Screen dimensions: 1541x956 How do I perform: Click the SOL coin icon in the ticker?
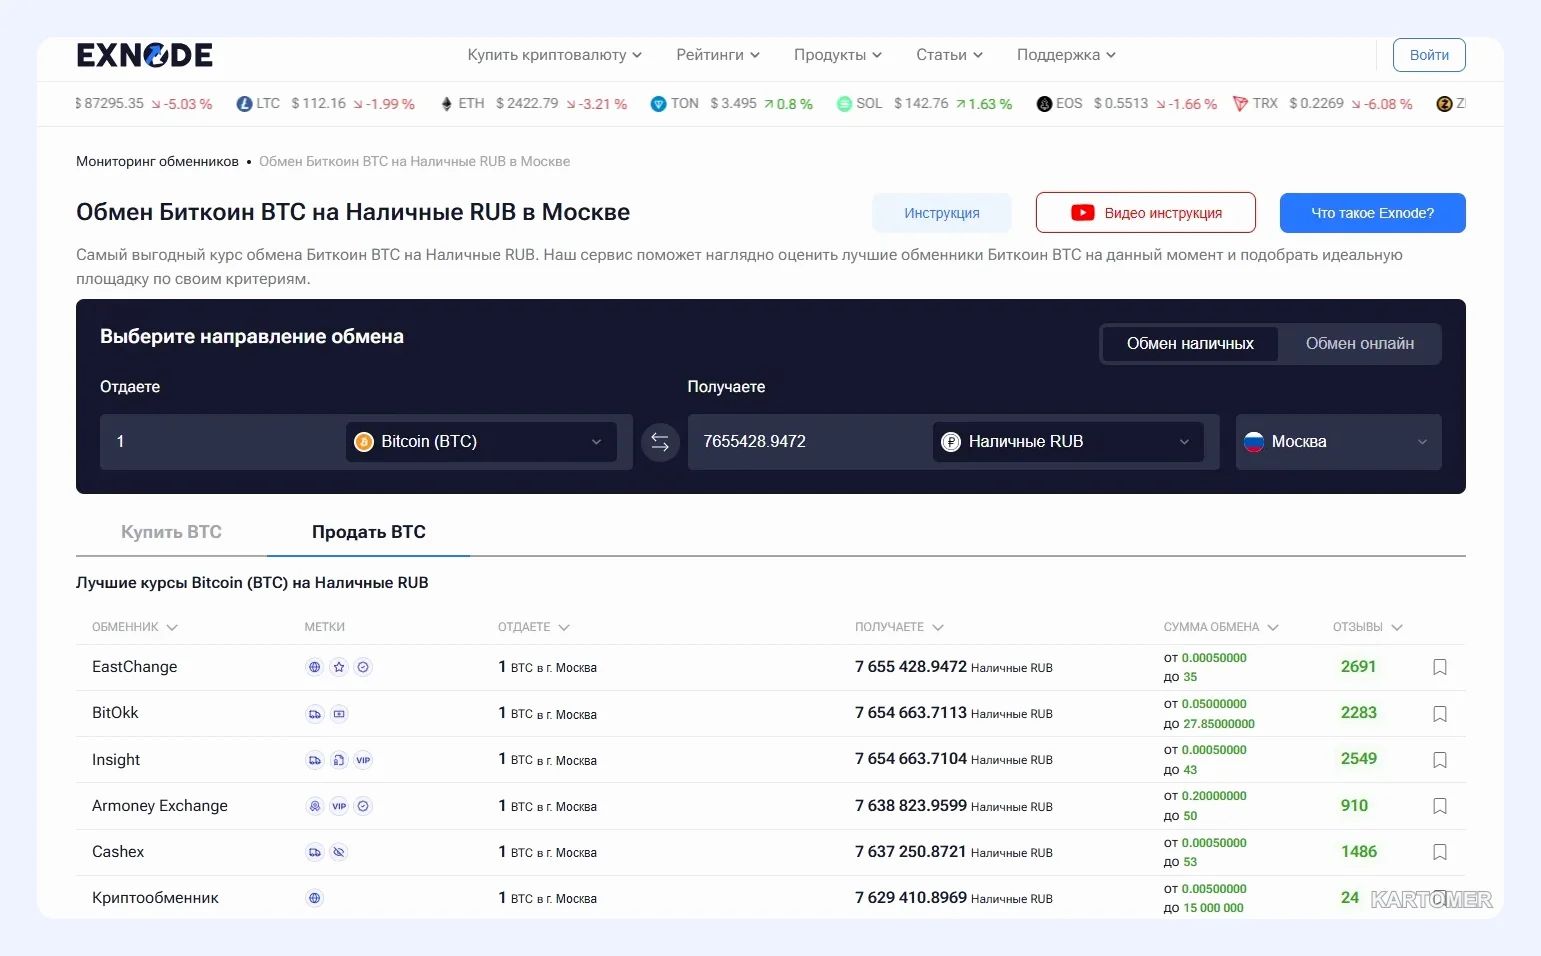(844, 104)
